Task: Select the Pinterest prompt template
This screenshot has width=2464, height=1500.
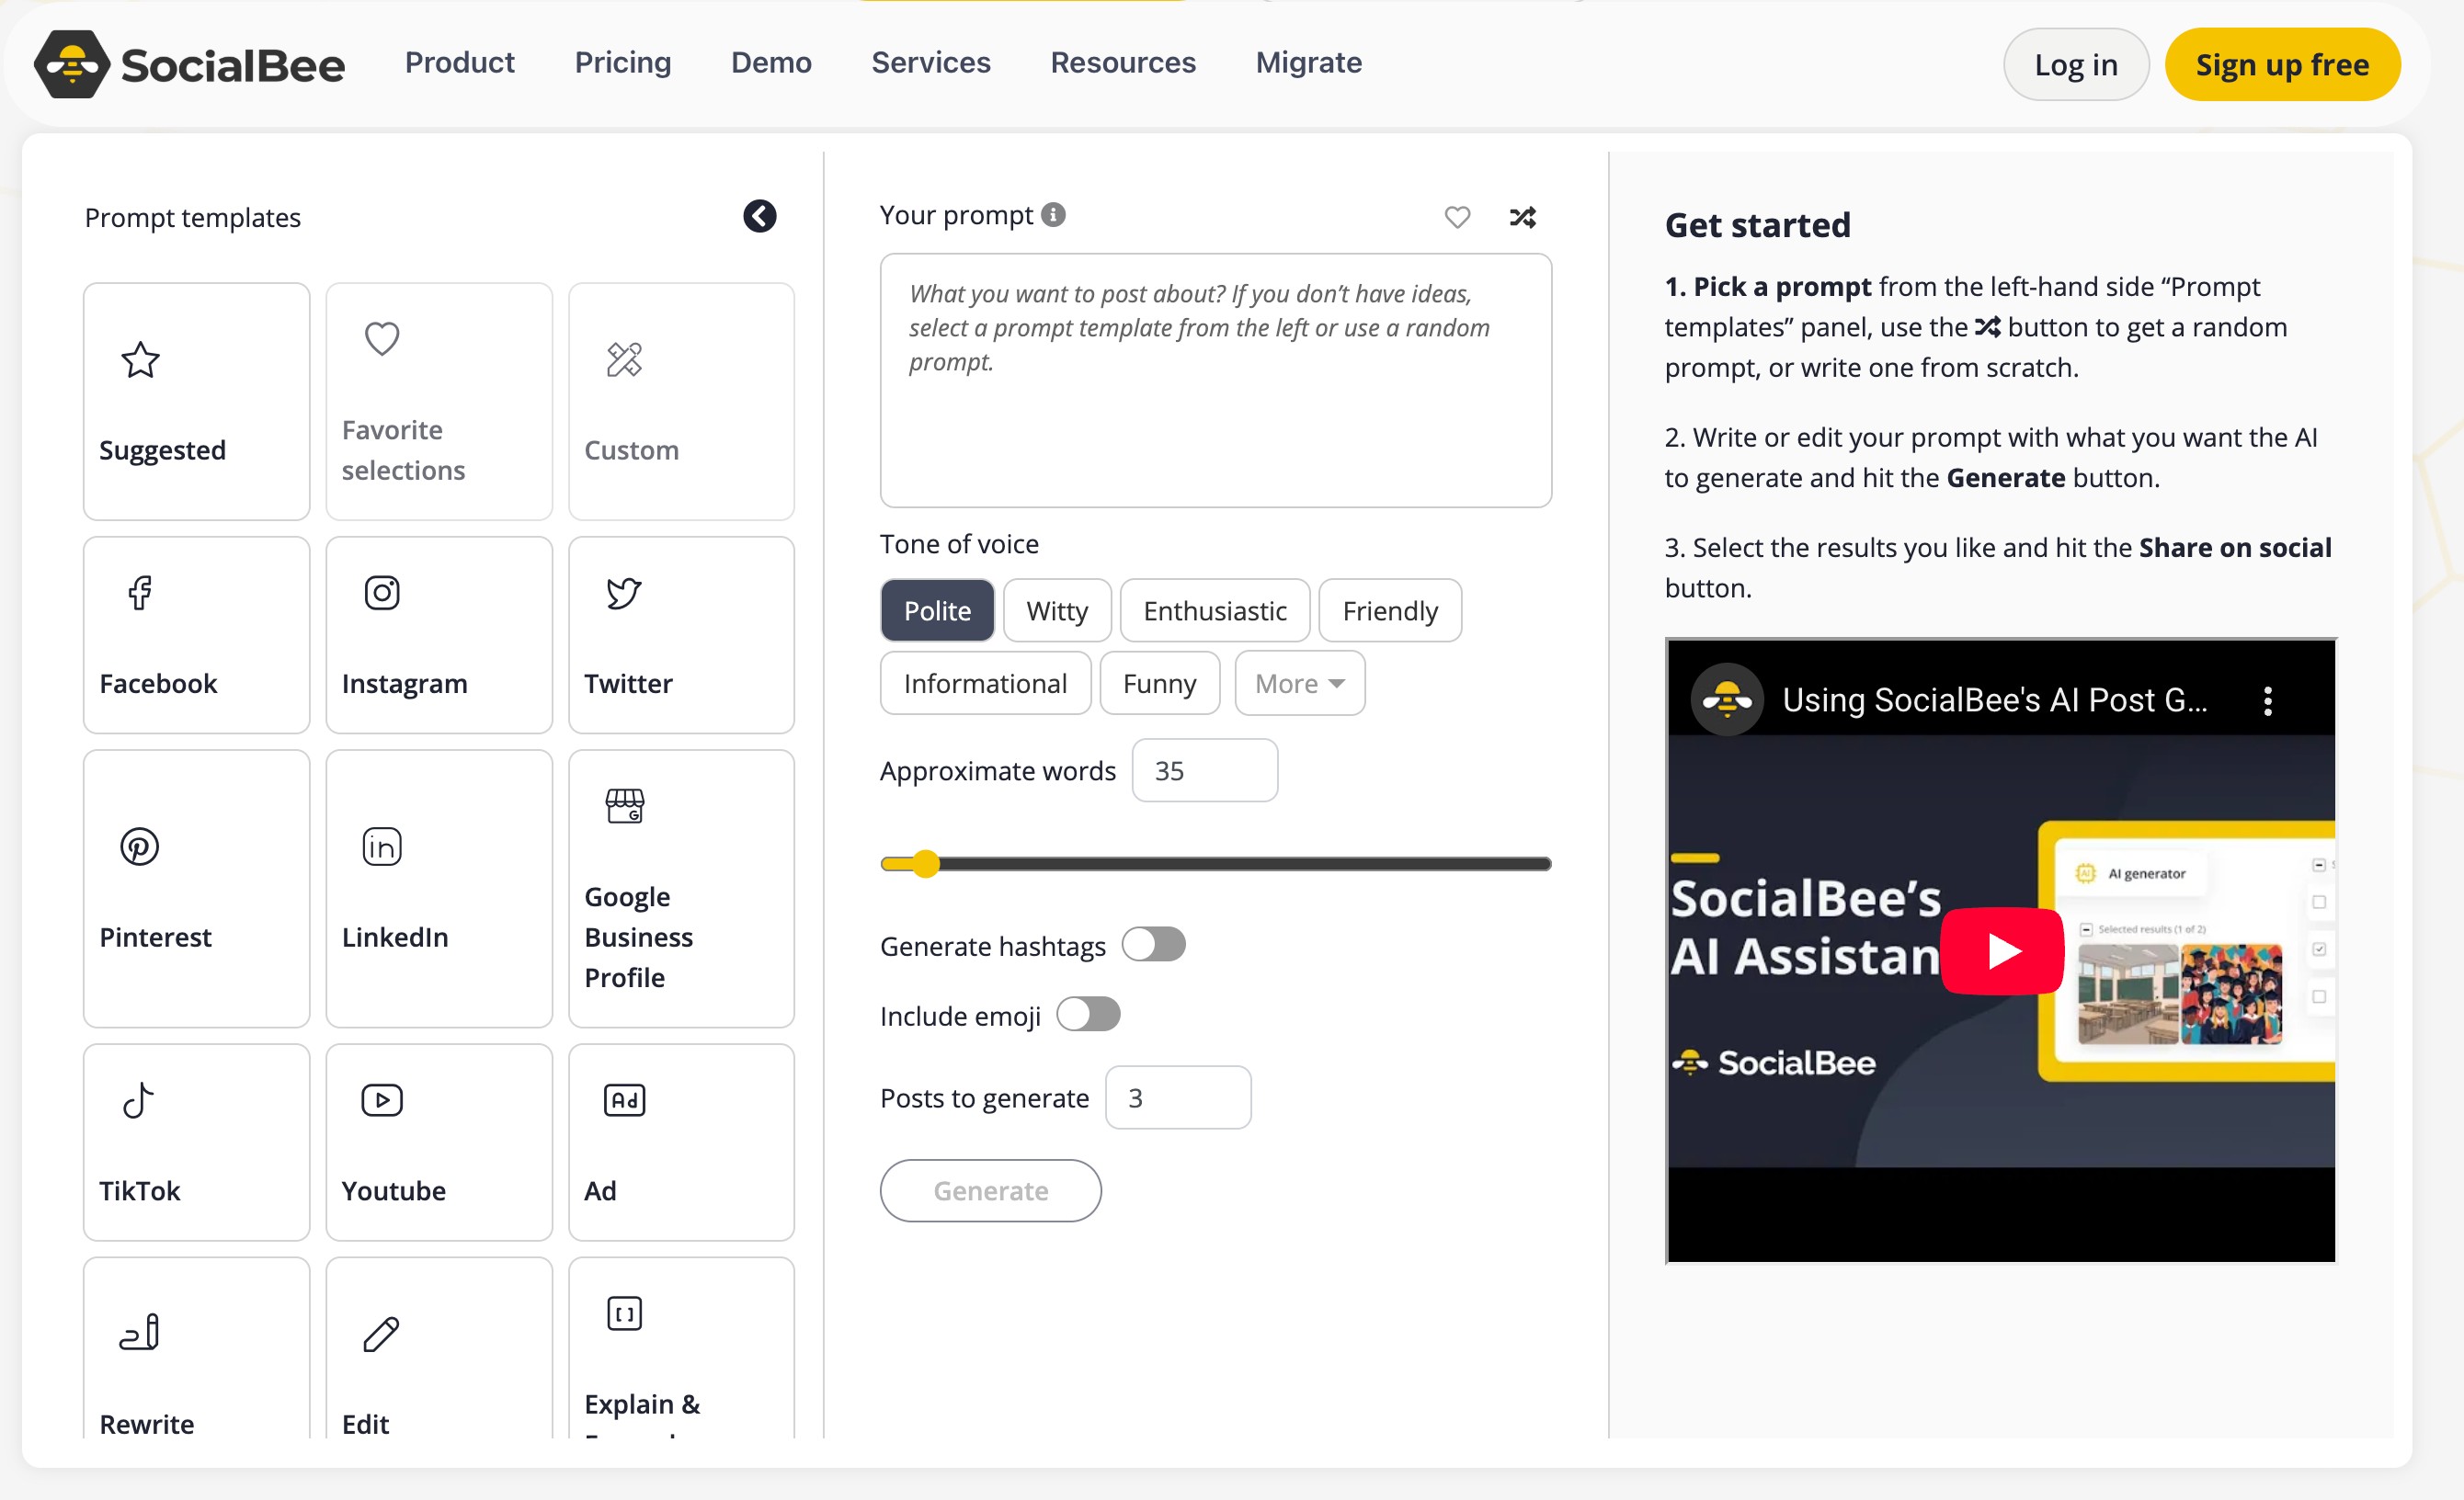Action: click(196, 888)
